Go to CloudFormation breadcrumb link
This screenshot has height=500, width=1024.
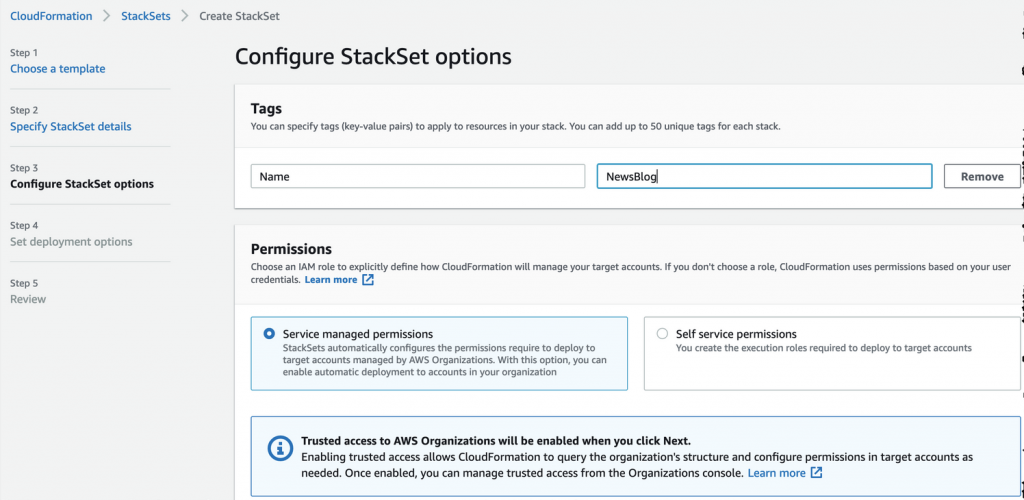(x=51, y=16)
